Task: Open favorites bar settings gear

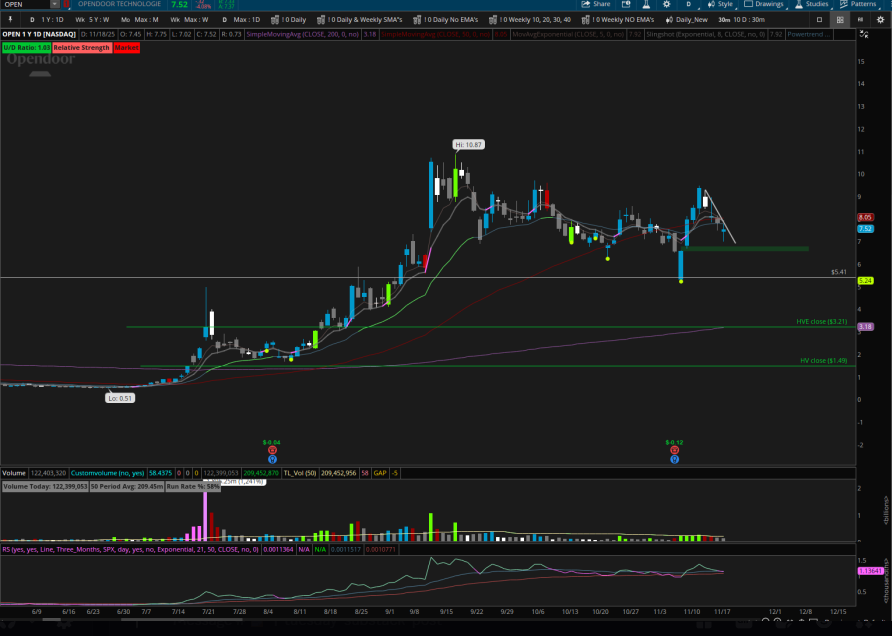Action: pos(881,19)
